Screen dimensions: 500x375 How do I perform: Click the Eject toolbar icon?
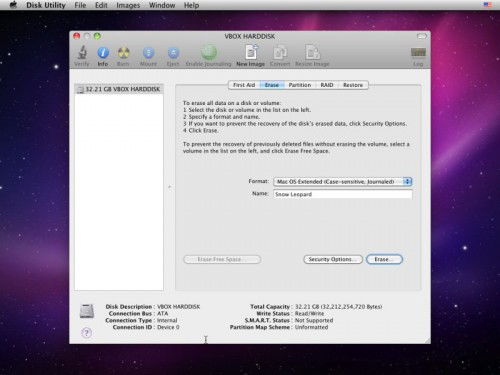click(173, 53)
